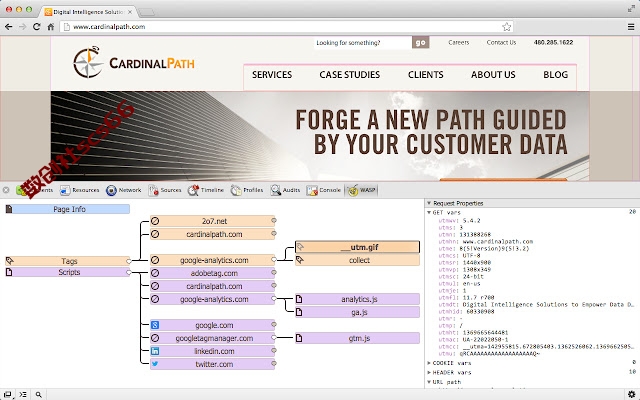Screen dimensions: 640x400
Task: Bookmark page with the star icon
Action: (x=507, y=27)
